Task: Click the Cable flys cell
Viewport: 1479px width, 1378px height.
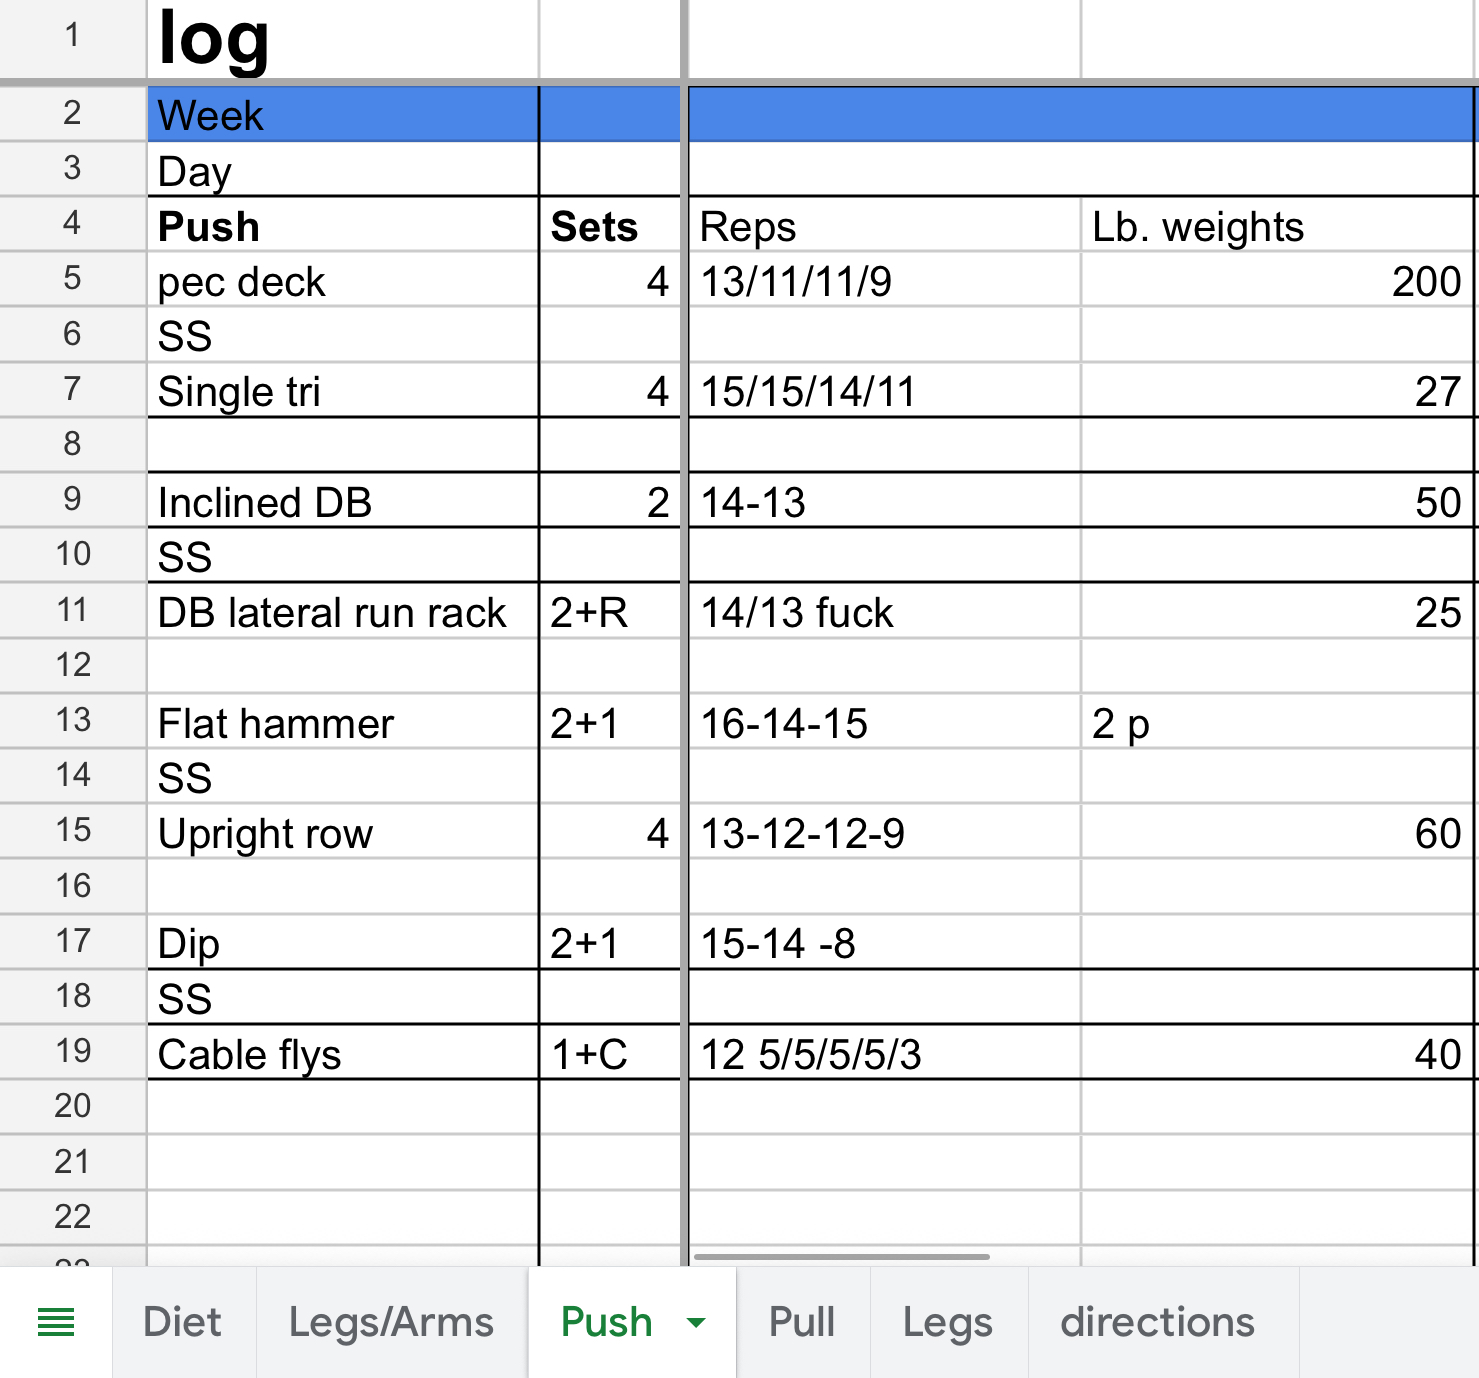Action: point(342,1054)
